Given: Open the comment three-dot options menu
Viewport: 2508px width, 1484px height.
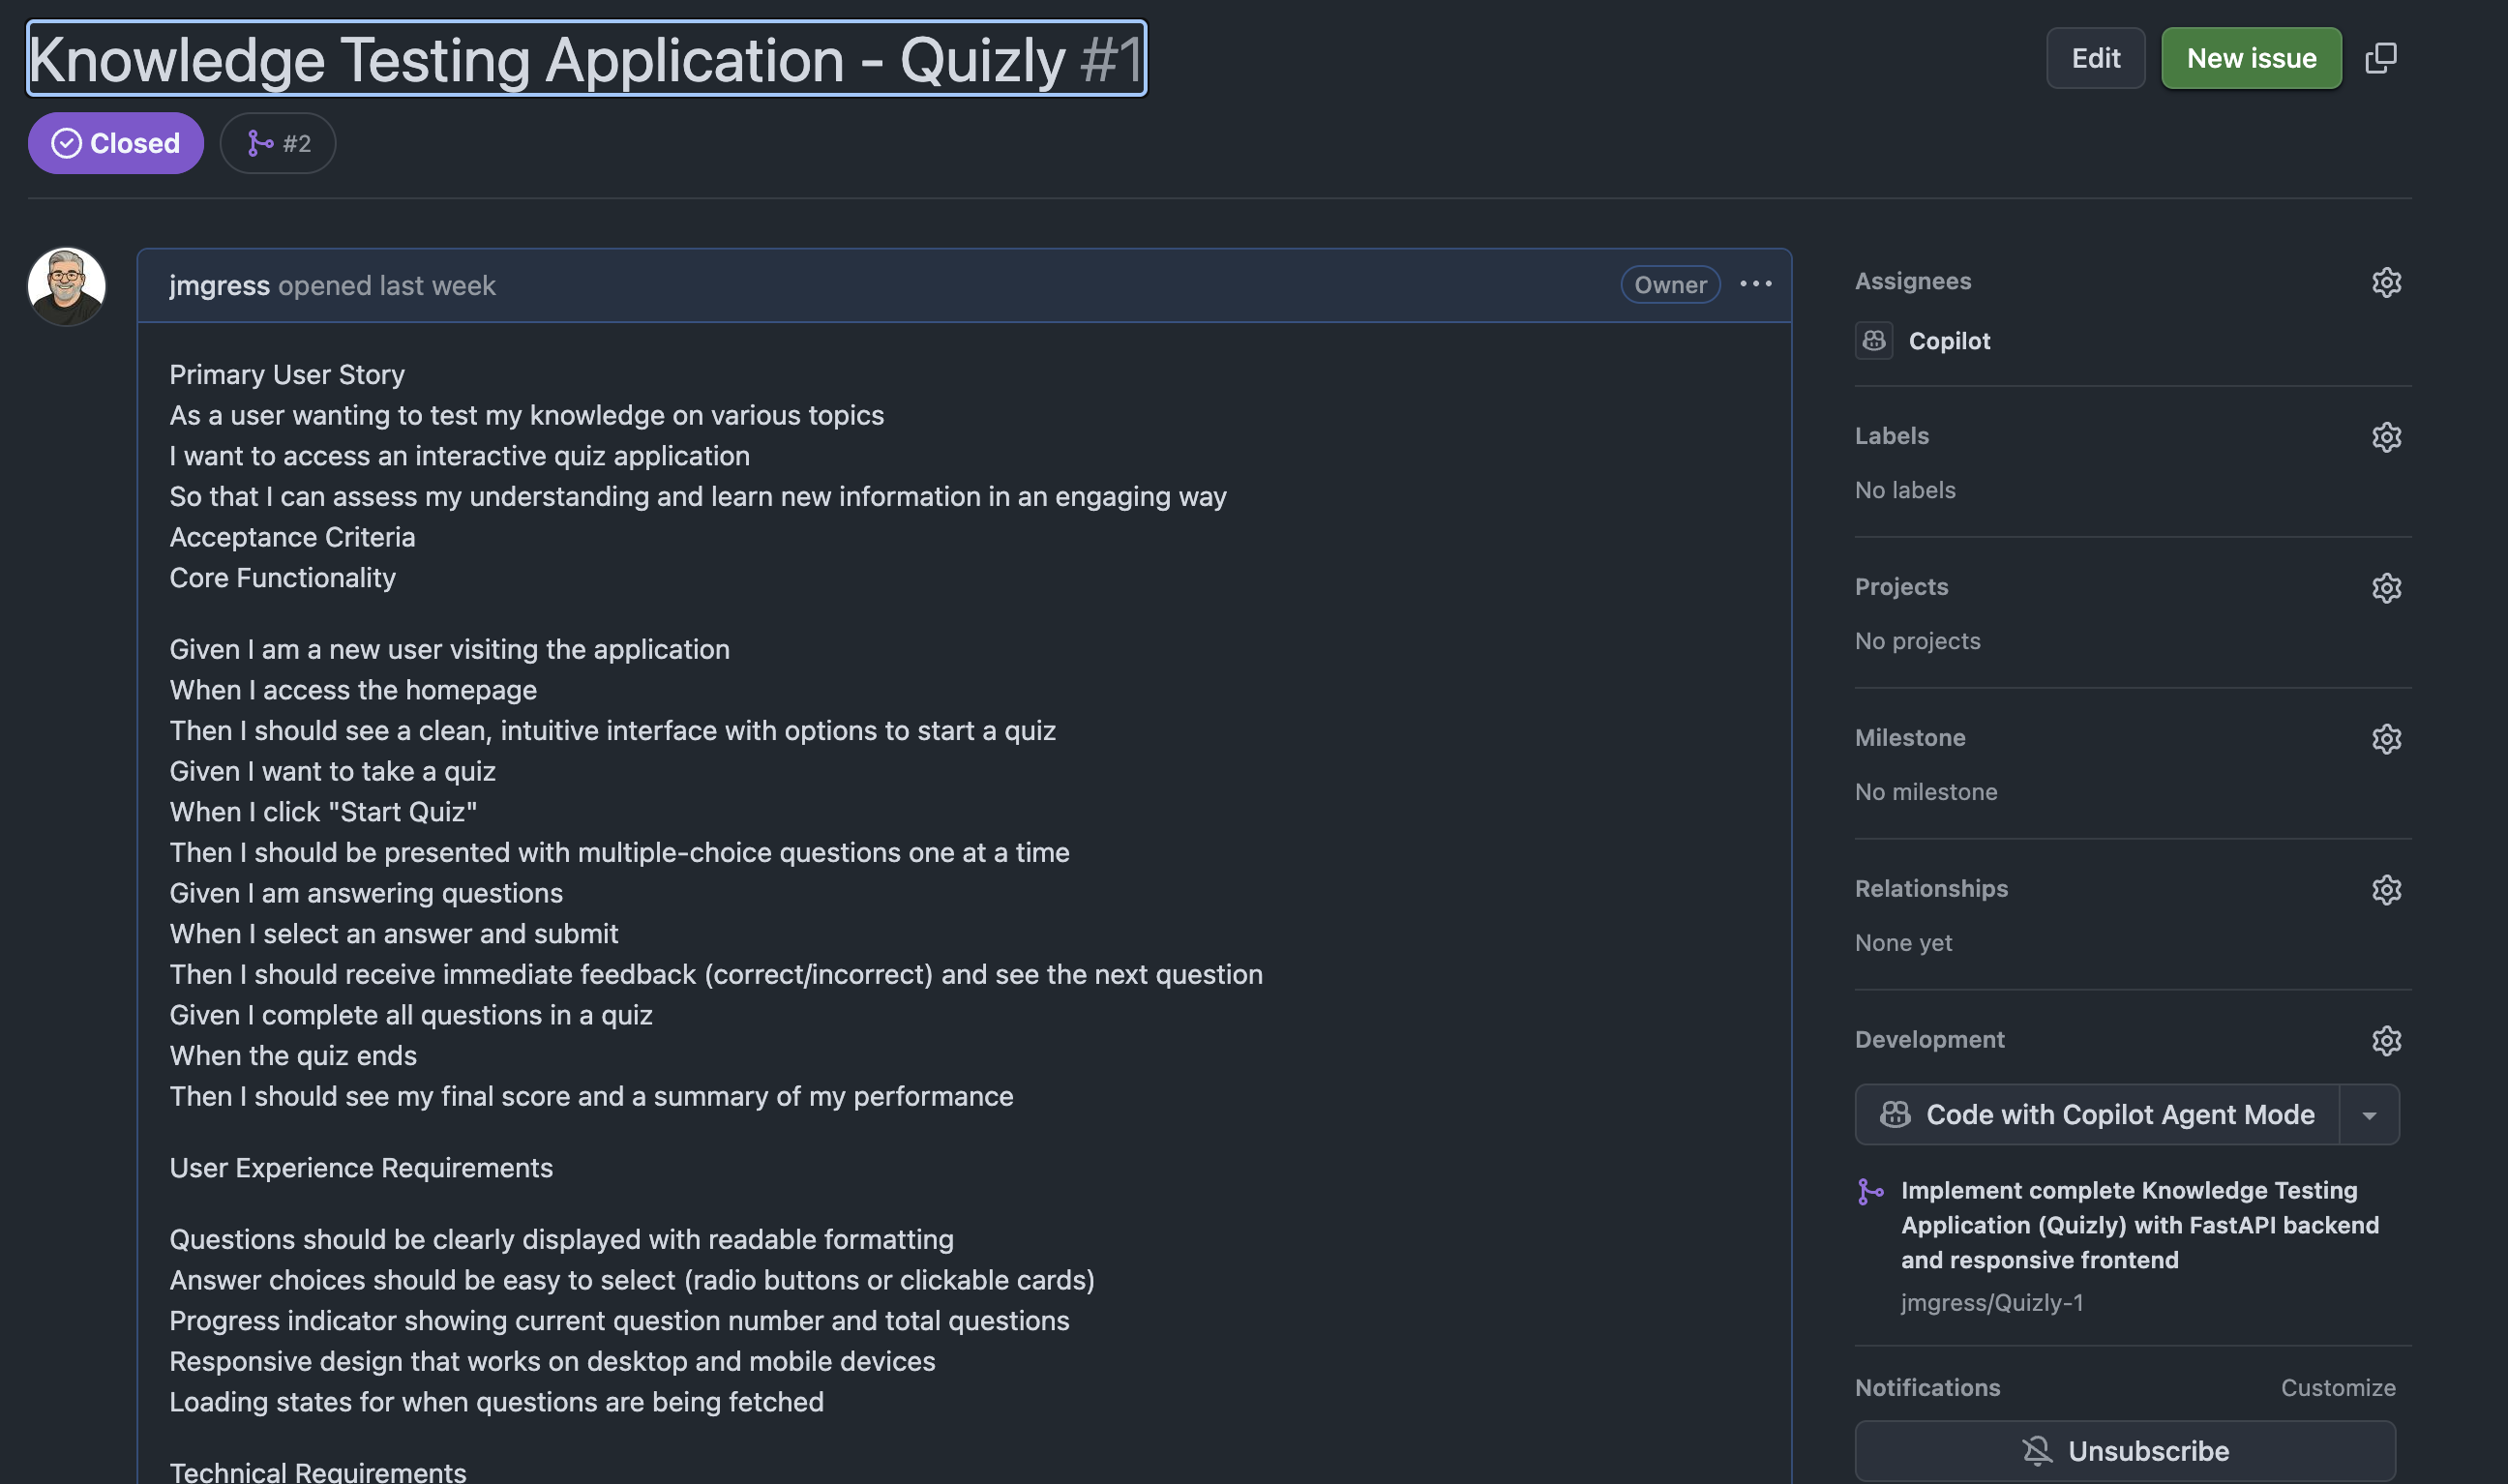Looking at the screenshot, I should [x=1756, y=284].
